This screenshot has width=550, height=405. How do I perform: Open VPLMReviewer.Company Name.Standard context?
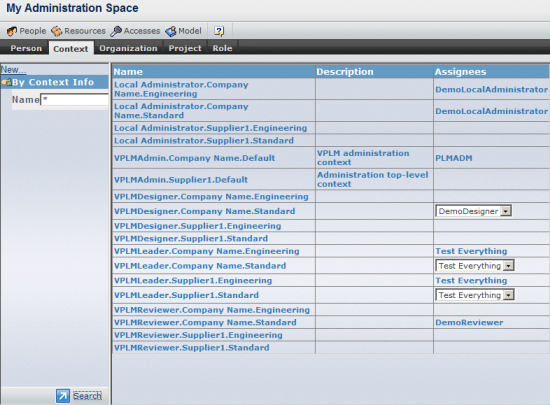pos(205,323)
